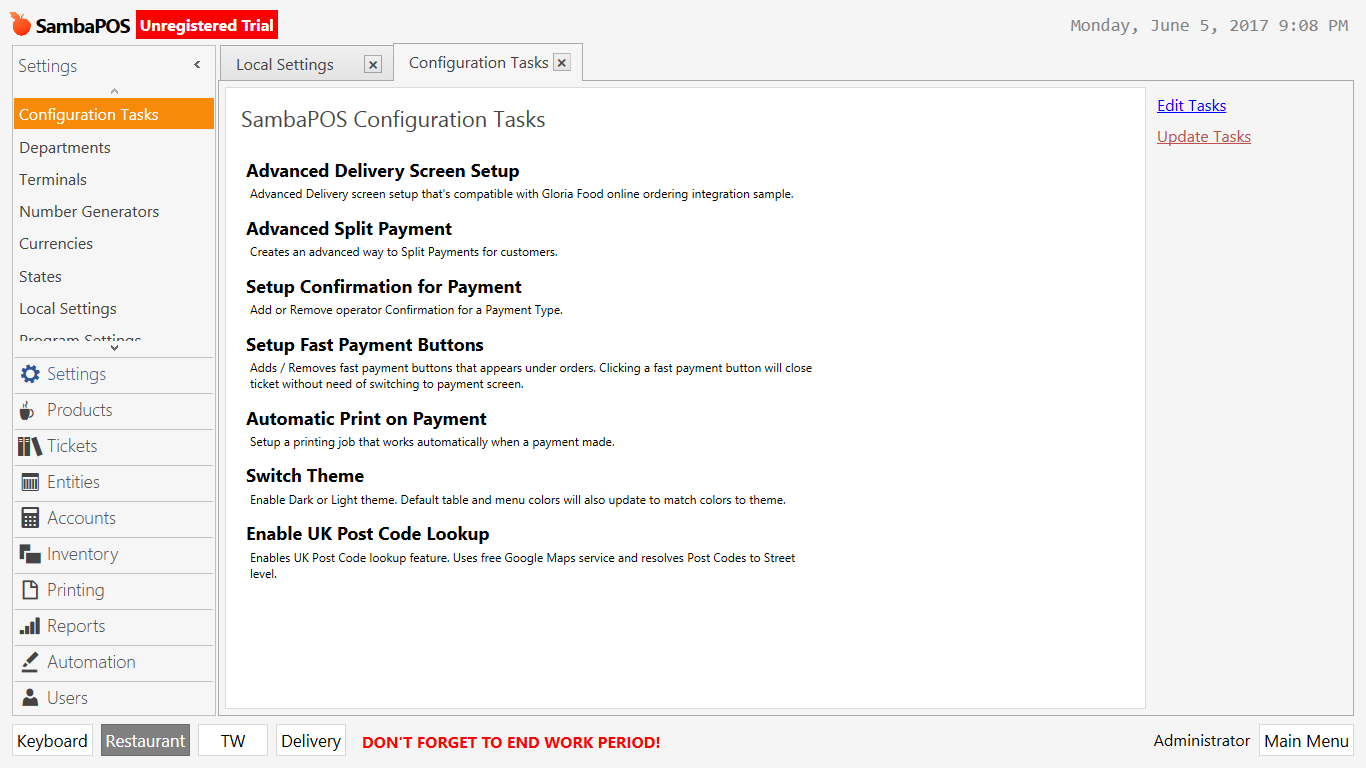Screen dimensions: 1366x768
Task: Open the Entities section
Action: pyautogui.click(x=114, y=482)
